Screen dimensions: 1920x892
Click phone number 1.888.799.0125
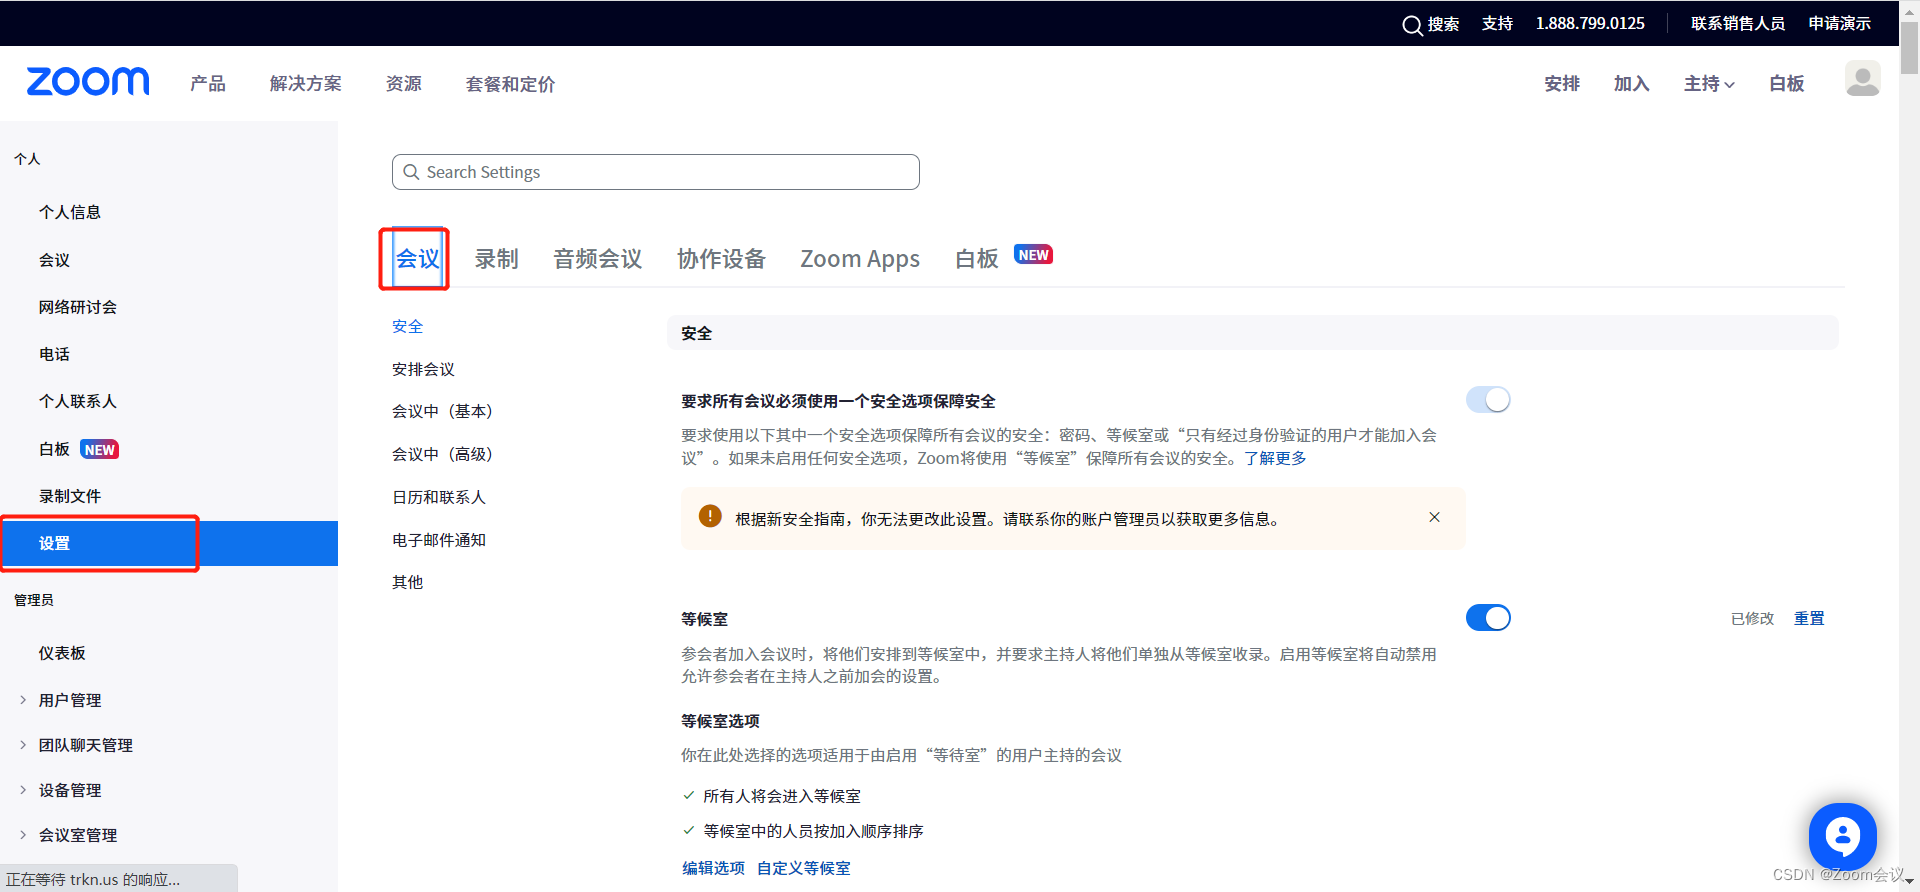[1590, 24]
